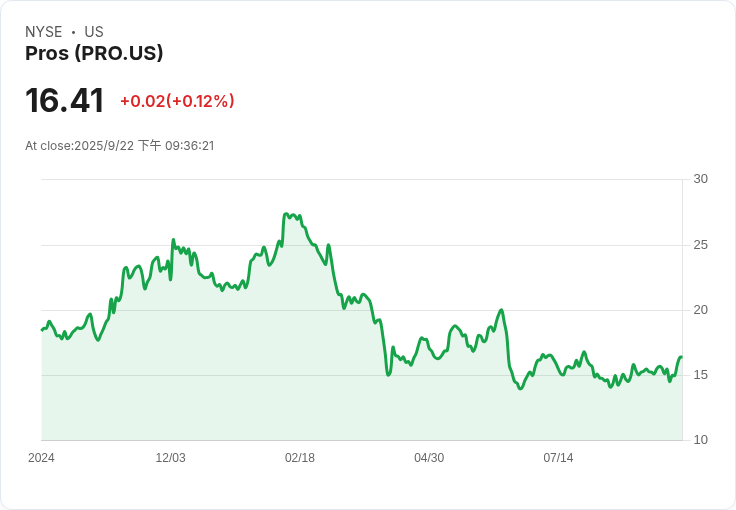The height and width of the screenshot is (510, 736).
Task: Click the leftmost start of the price line
Action: pyautogui.click(x=42, y=329)
